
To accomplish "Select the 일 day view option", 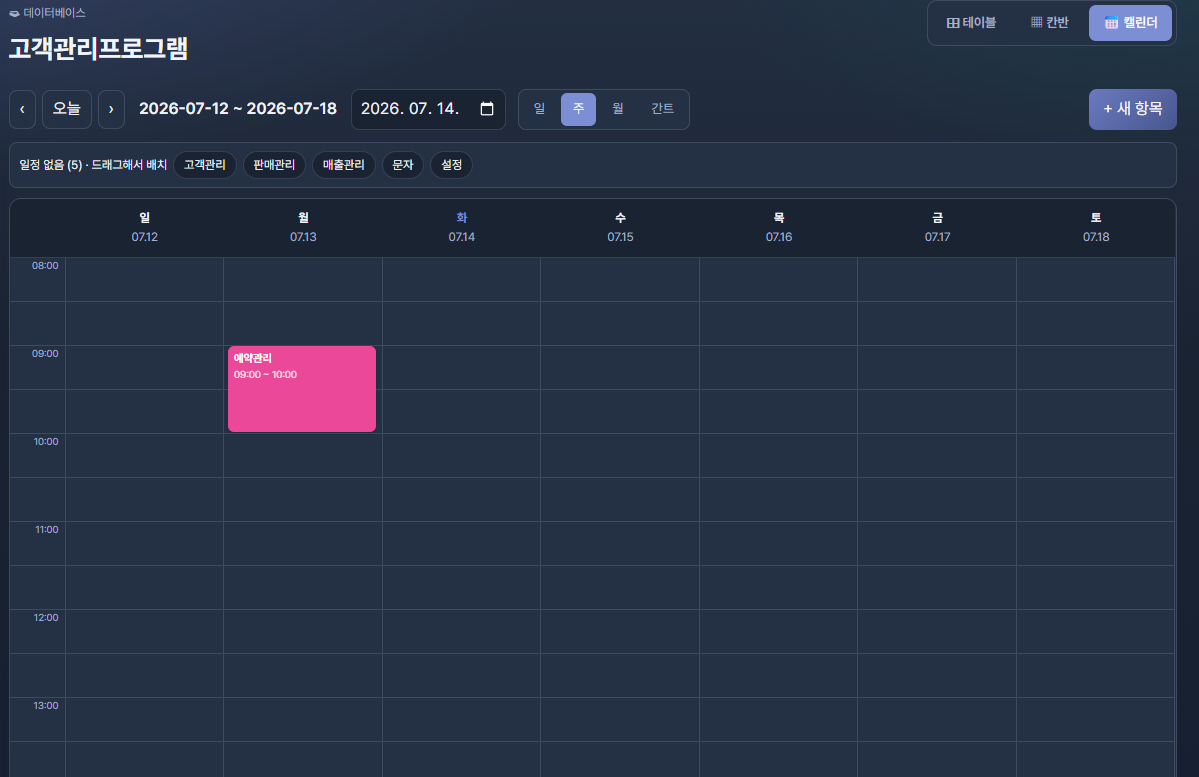I will pyautogui.click(x=539, y=109).
